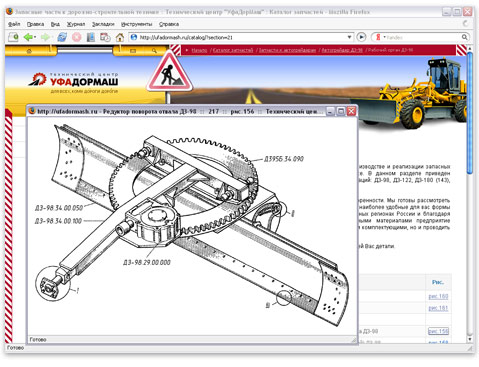Click the ДЗ-98.29.00.000 label in the diagram

pos(147,262)
